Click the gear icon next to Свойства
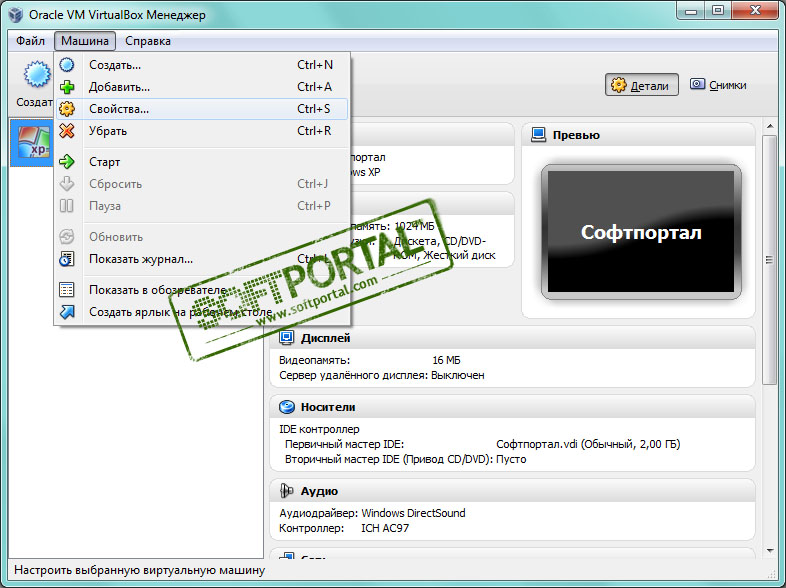The width and height of the screenshot is (786, 588). tap(67, 109)
